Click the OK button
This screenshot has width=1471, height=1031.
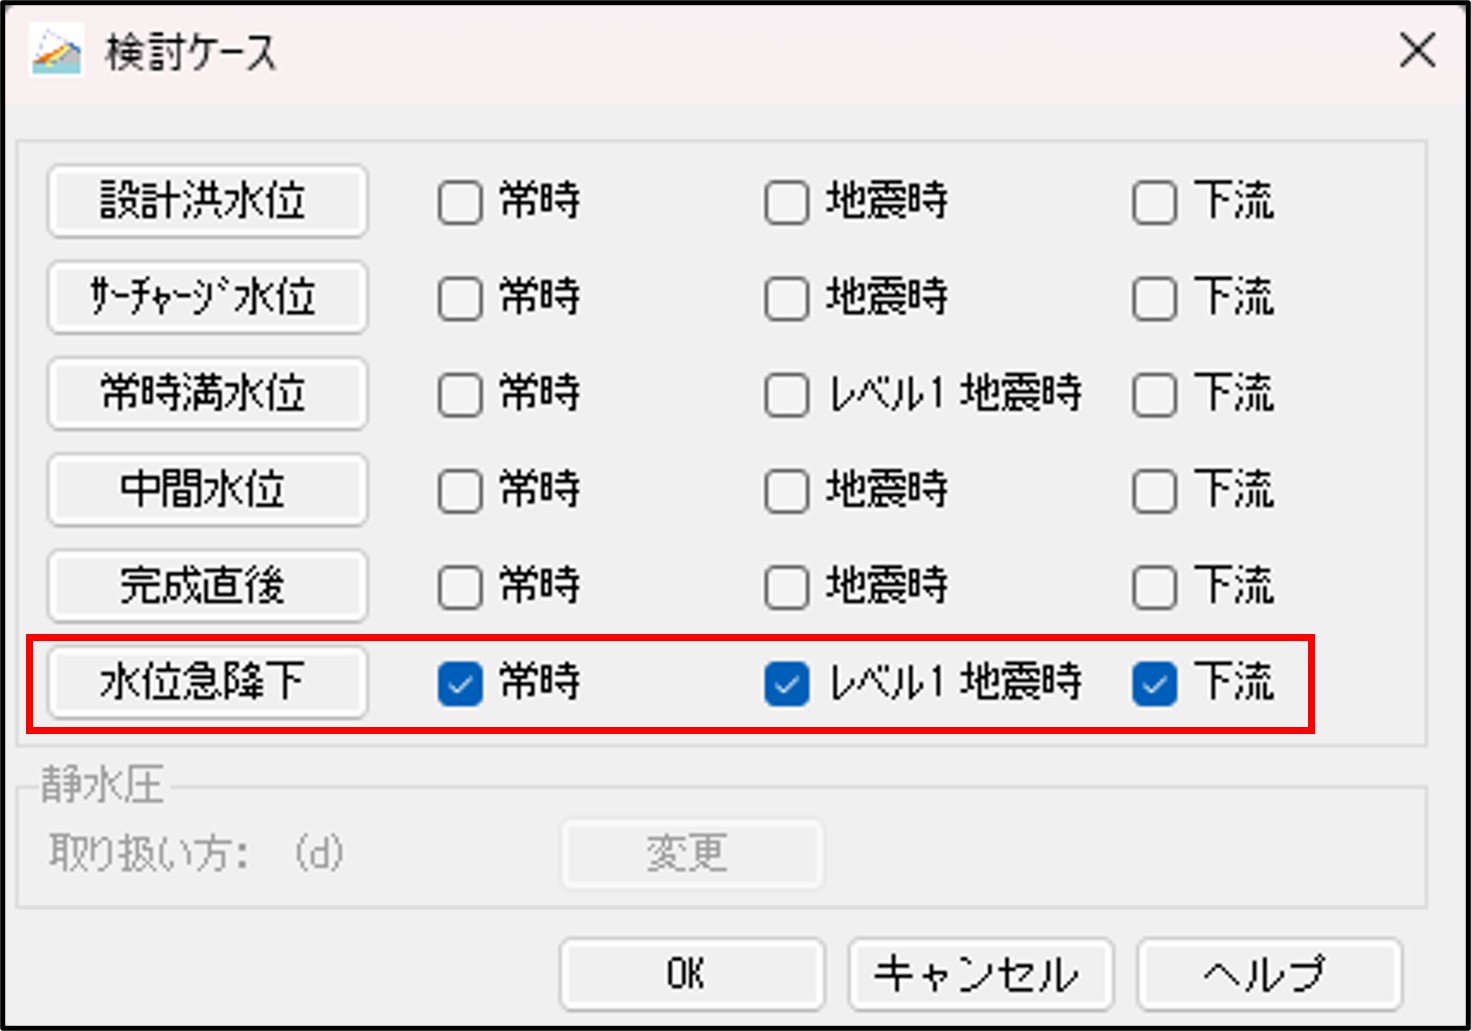(691, 973)
